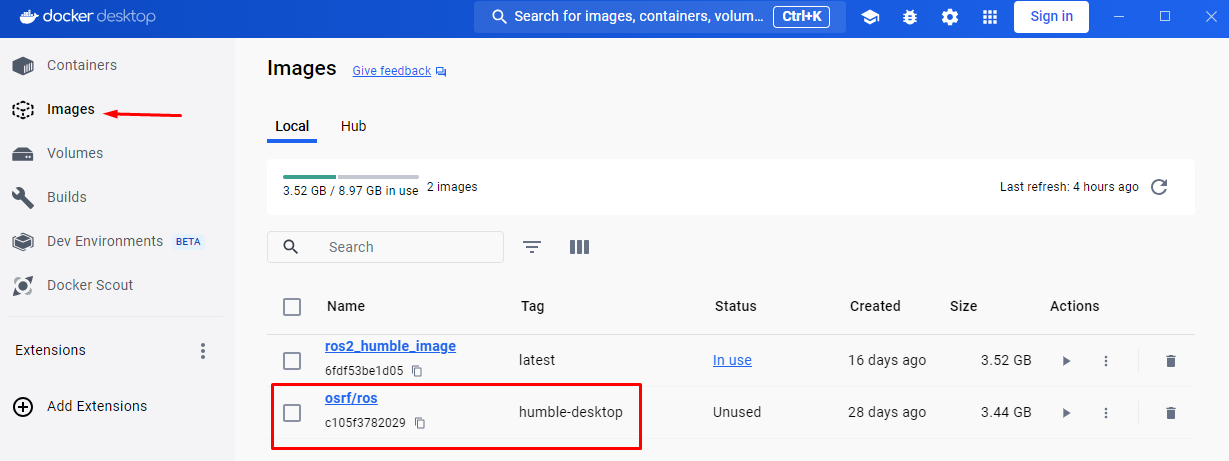The image size is (1229, 461).
Task: Click the 3.44 GB size cell
Action: coord(1005,412)
